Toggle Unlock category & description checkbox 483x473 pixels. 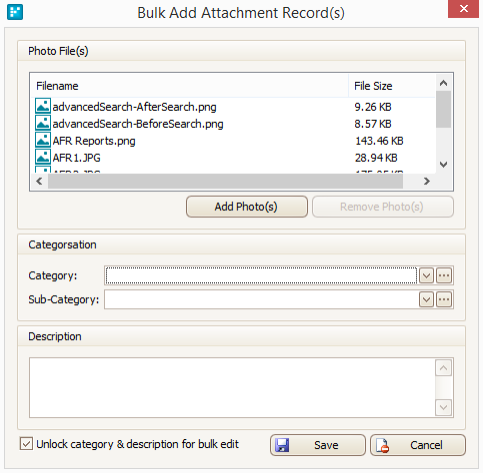[x=26, y=444]
